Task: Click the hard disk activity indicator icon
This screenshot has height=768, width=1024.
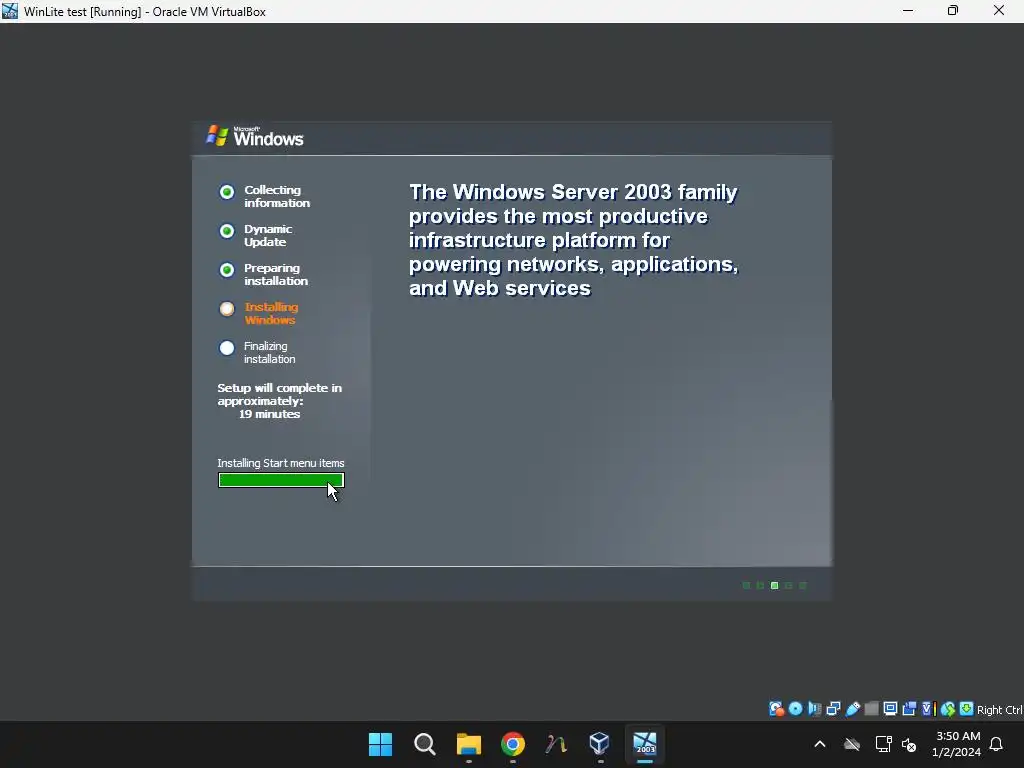Action: click(x=776, y=709)
